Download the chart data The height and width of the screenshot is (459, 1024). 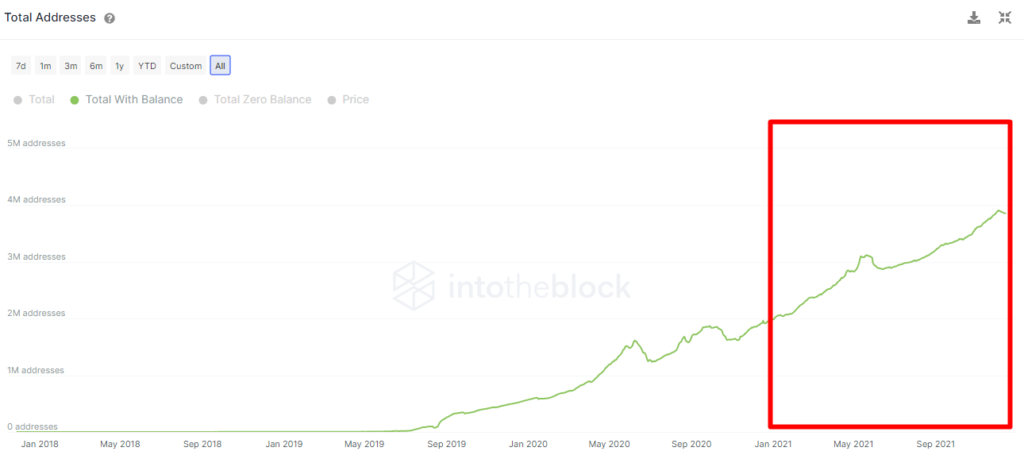(974, 18)
